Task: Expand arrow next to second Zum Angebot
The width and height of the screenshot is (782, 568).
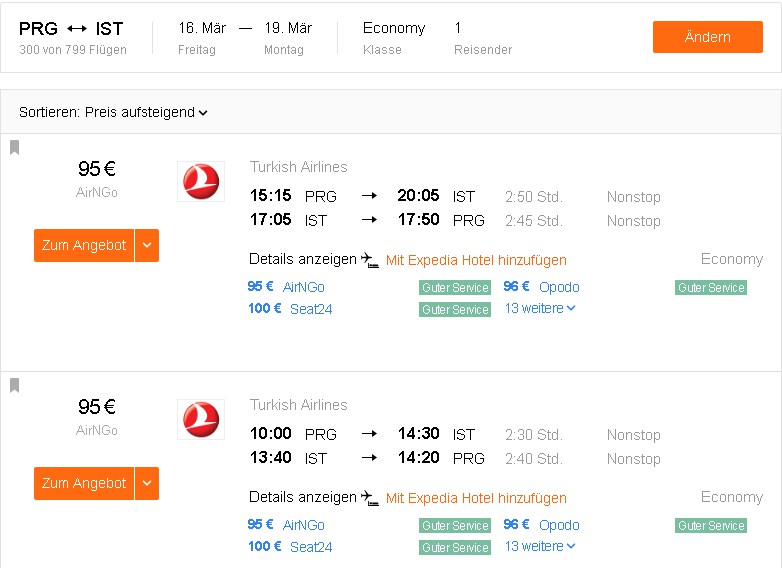Action: 147,483
